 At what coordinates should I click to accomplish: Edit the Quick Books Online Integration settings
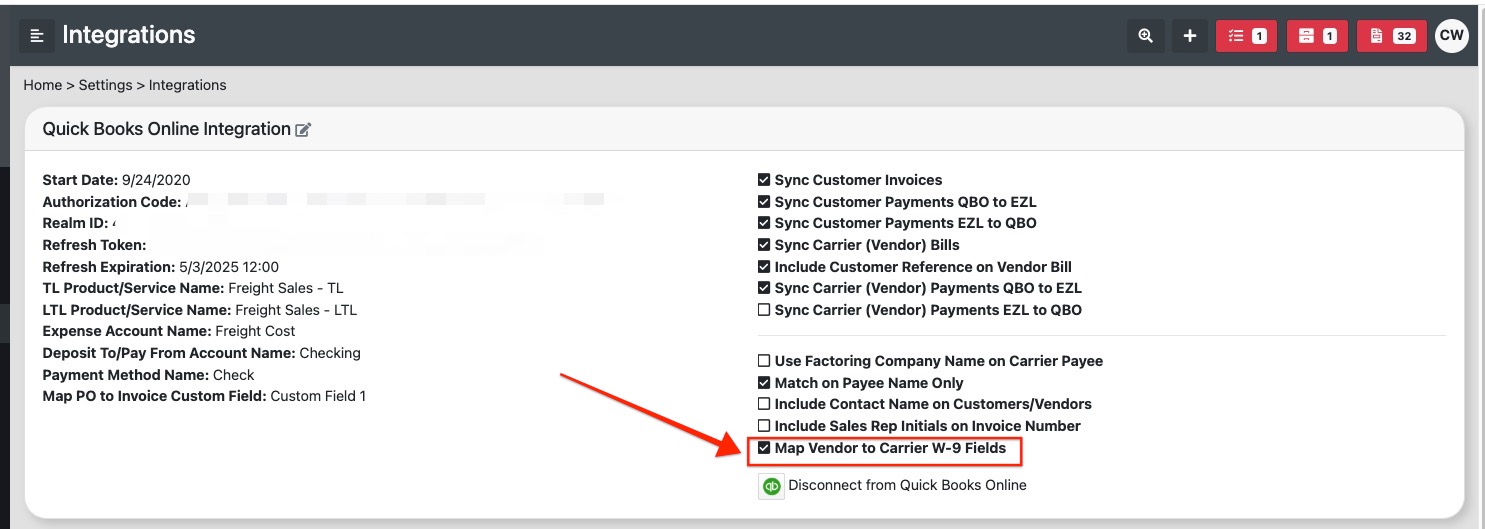[303, 130]
